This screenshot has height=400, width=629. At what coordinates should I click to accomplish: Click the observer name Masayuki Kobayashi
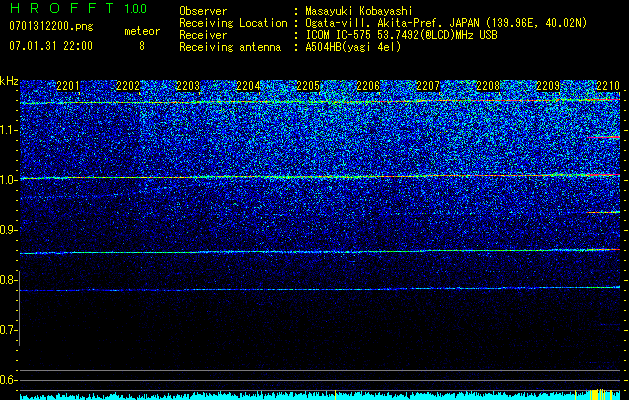359,11
